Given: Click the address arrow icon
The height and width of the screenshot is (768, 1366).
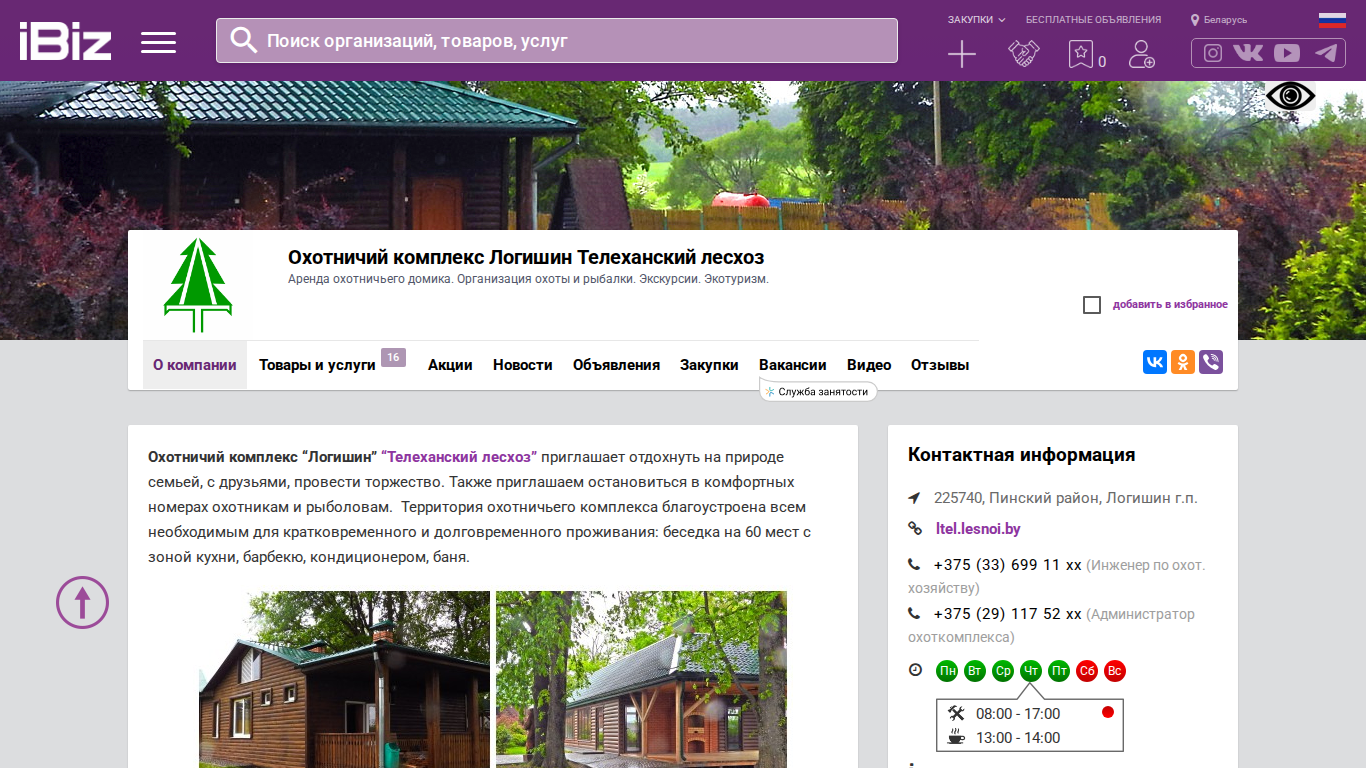Looking at the screenshot, I should click(914, 498).
